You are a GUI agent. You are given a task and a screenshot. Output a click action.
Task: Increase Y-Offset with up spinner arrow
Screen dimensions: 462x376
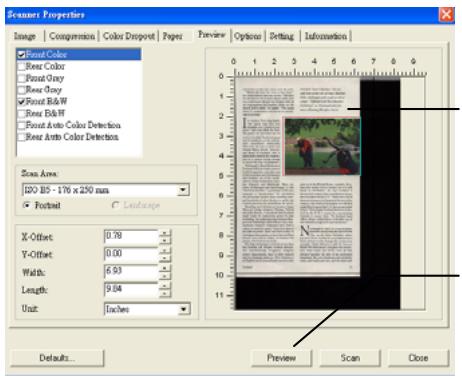click(165, 251)
